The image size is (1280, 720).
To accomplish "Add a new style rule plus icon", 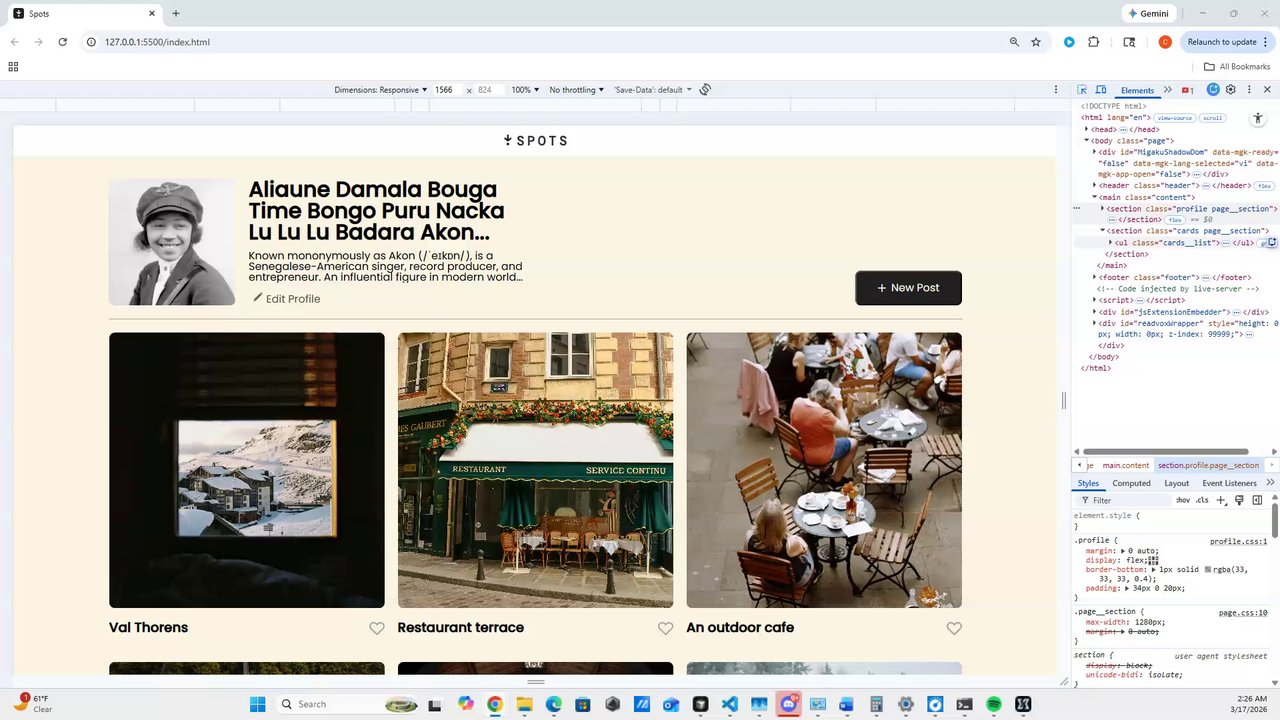I will point(1221,500).
